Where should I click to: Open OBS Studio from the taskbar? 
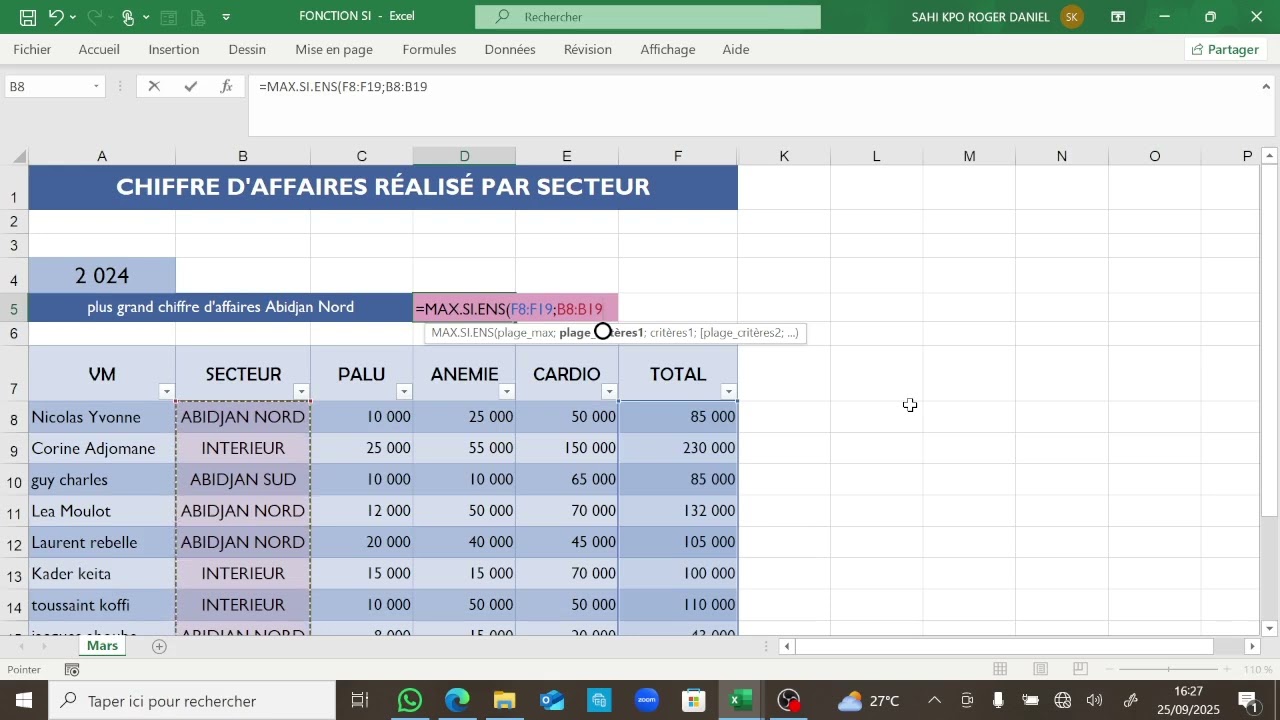click(x=790, y=701)
